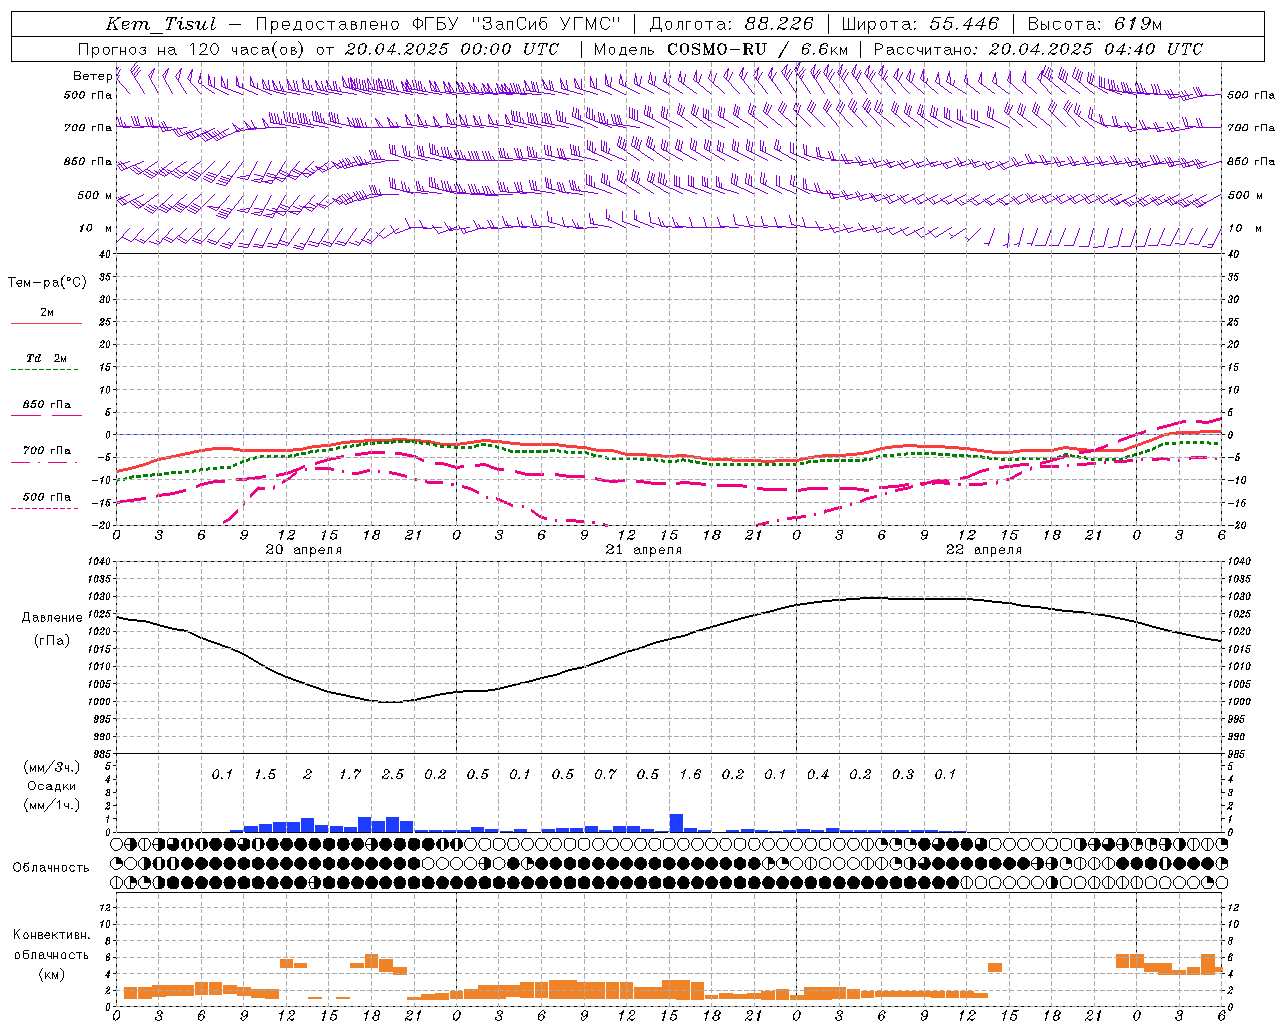1280x1024 pixels.
Task: Click the 'Осадки' precipitation panel label
Action: click(x=51, y=787)
